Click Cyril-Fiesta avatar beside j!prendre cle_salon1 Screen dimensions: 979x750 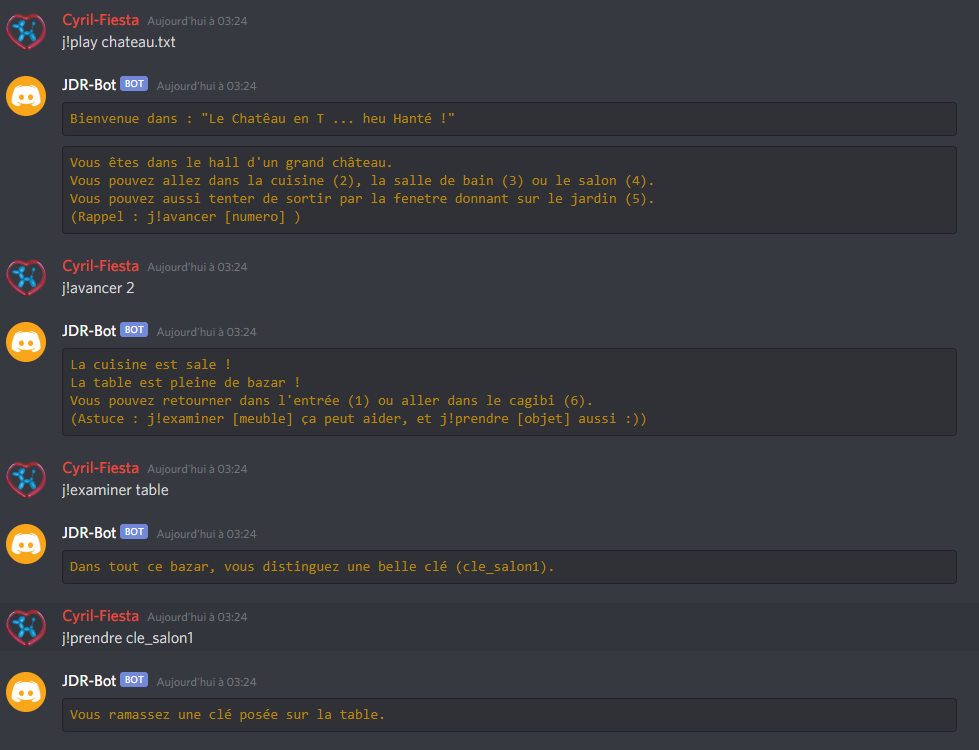click(26, 627)
